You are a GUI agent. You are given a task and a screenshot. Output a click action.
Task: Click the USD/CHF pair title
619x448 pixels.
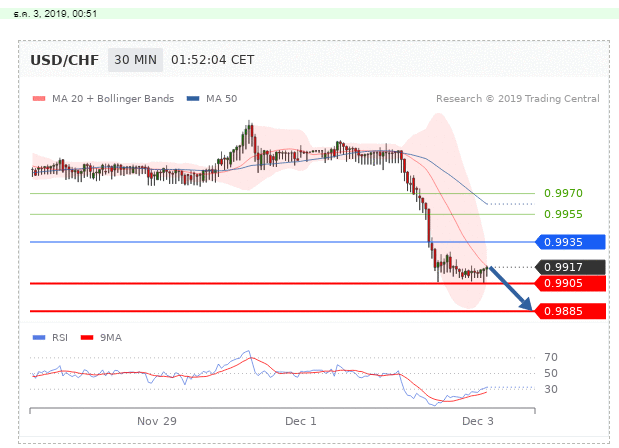(x=64, y=60)
